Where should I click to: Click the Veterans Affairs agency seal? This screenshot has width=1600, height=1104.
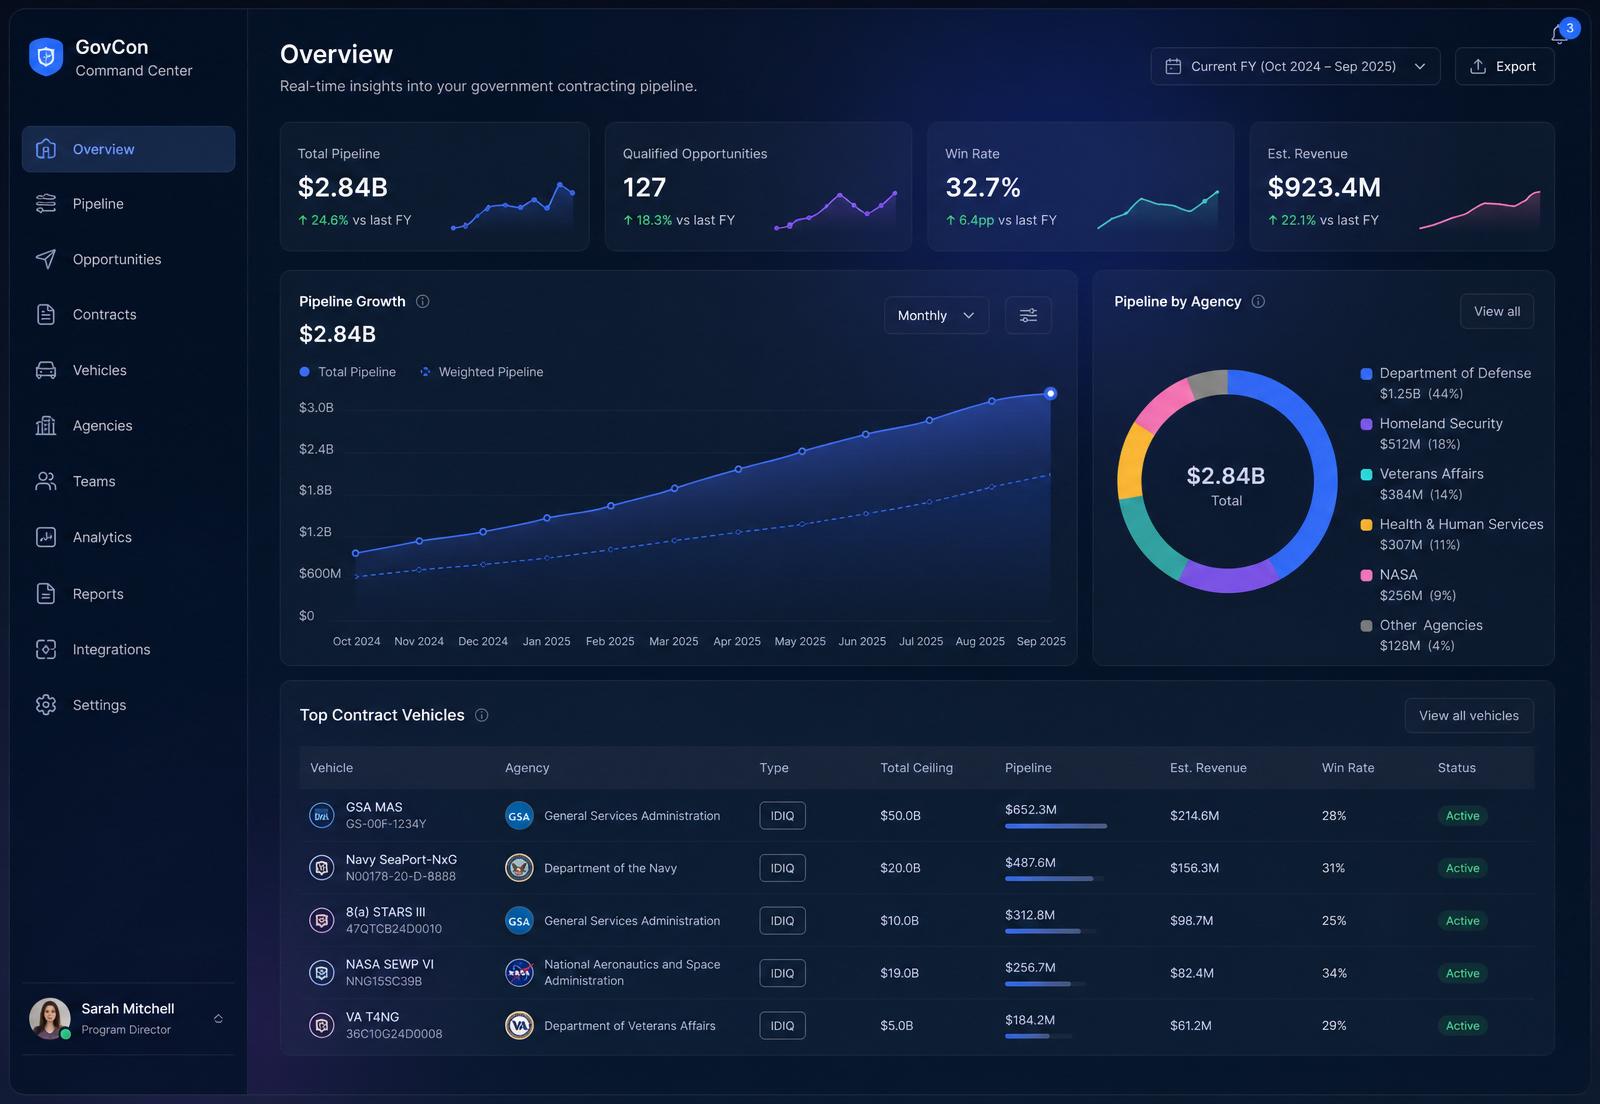point(519,1025)
